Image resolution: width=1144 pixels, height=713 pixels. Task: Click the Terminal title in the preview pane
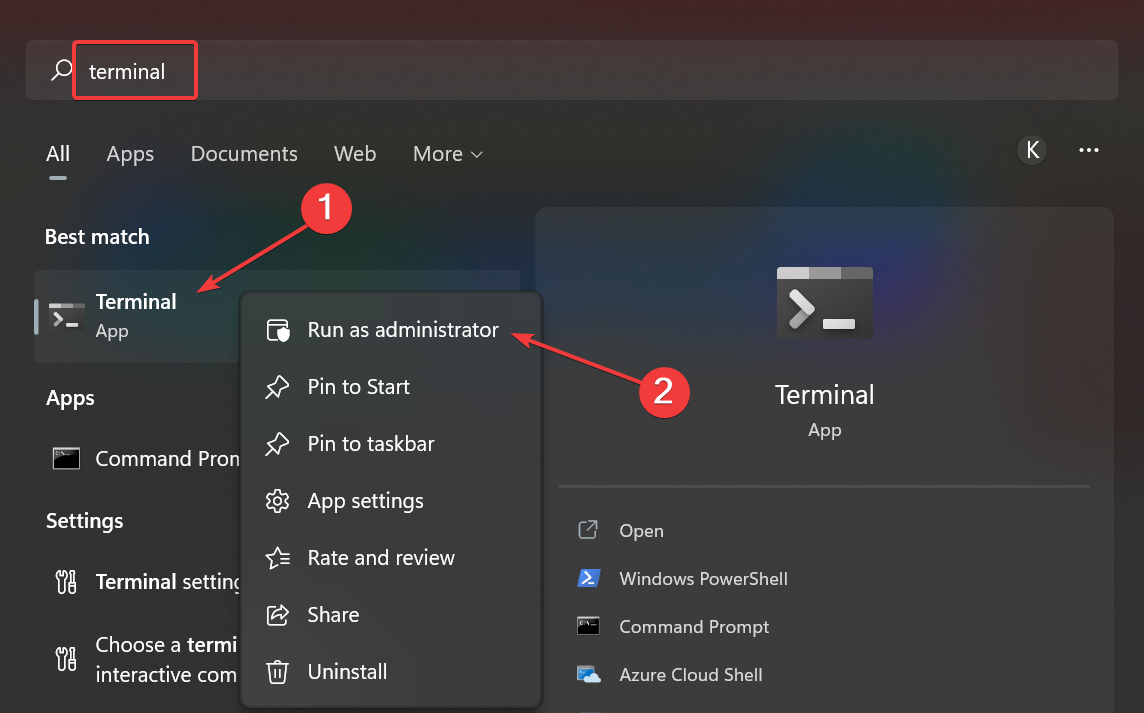tap(824, 395)
